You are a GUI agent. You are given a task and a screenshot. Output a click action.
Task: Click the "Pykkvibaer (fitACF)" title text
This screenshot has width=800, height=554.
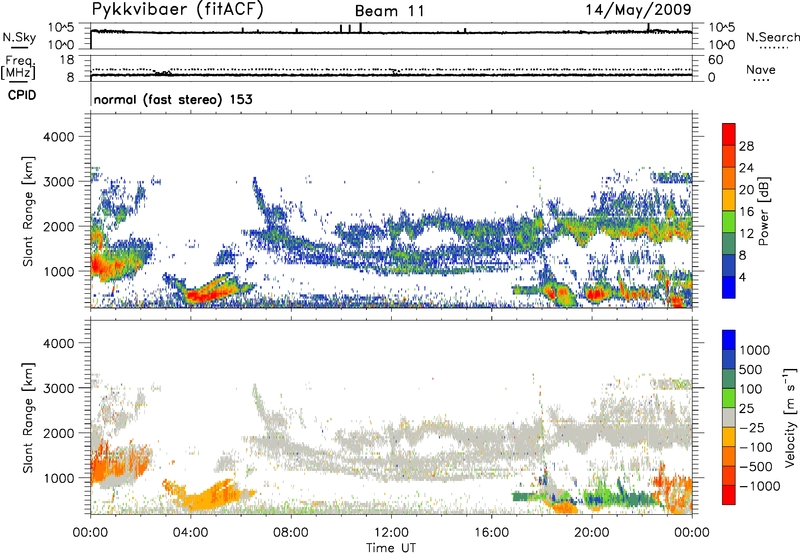178,9
